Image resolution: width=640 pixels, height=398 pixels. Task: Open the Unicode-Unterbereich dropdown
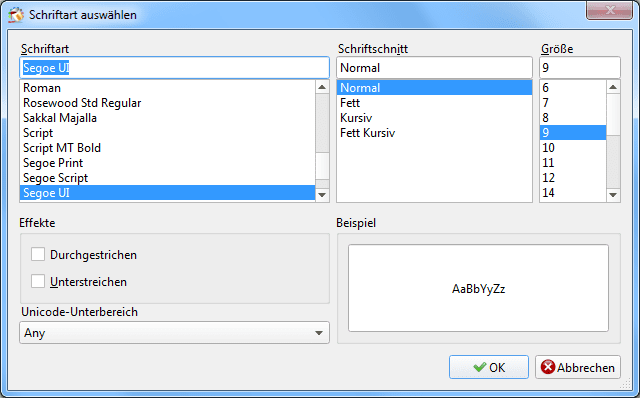pos(174,332)
